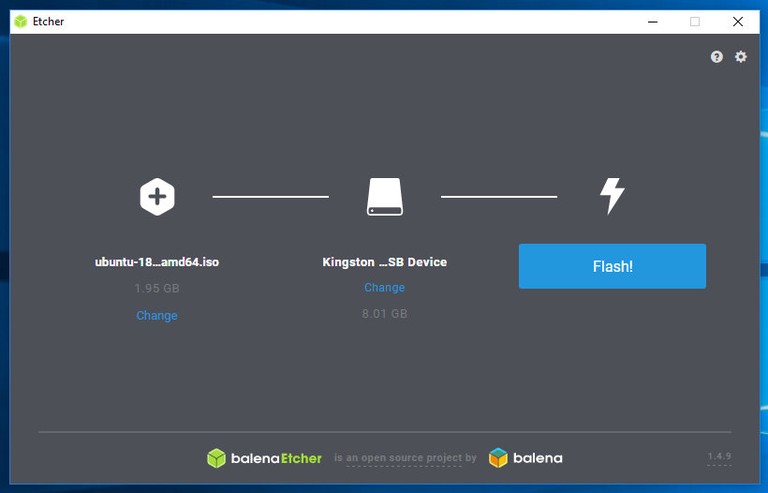Click the 8.01 GB drive size text

(x=384, y=313)
